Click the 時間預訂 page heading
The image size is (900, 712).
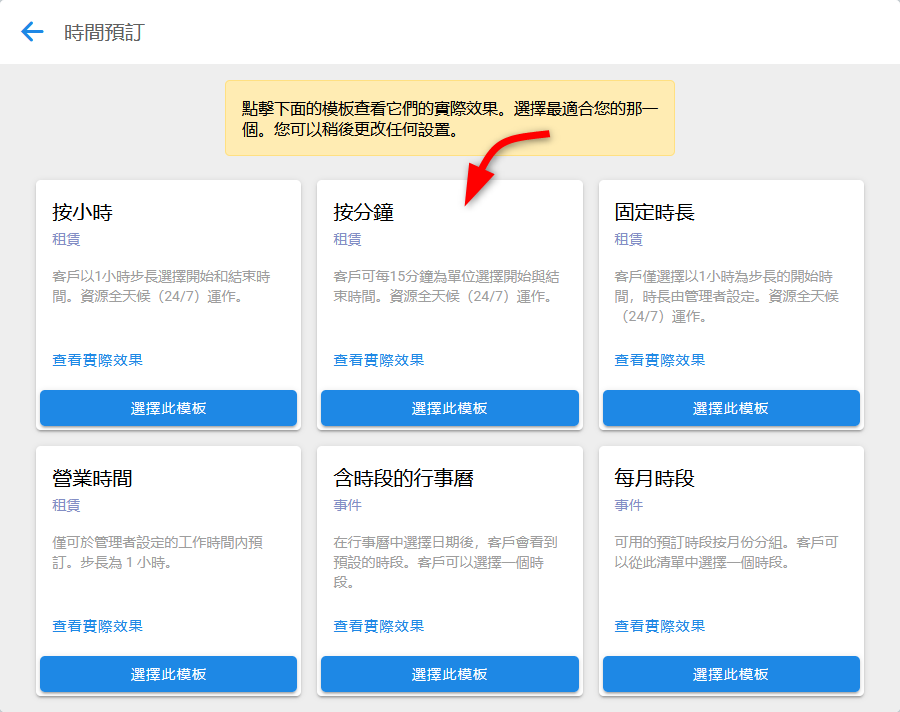tap(103, 32)
